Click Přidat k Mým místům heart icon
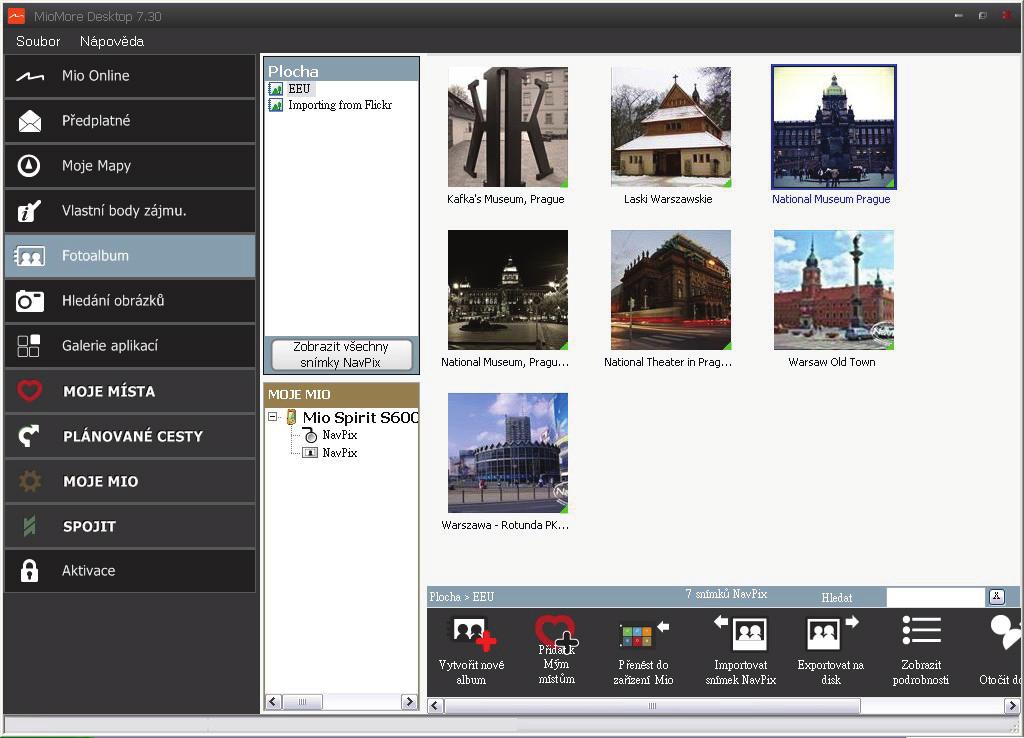 click(x=555, y=632)
